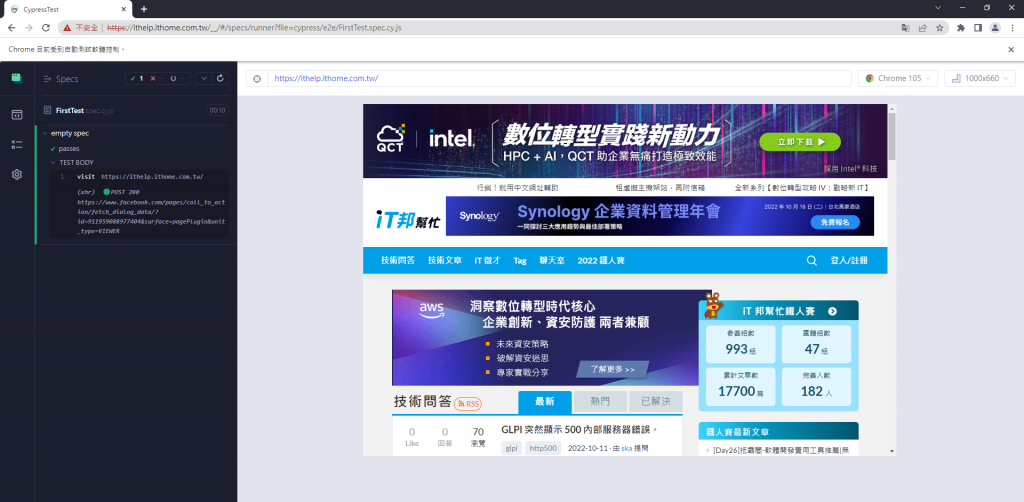Viewport: 1024px width, 502px height.
Task: Open the Chrome extensions puzzle icon
Action: tap(961, 28)
